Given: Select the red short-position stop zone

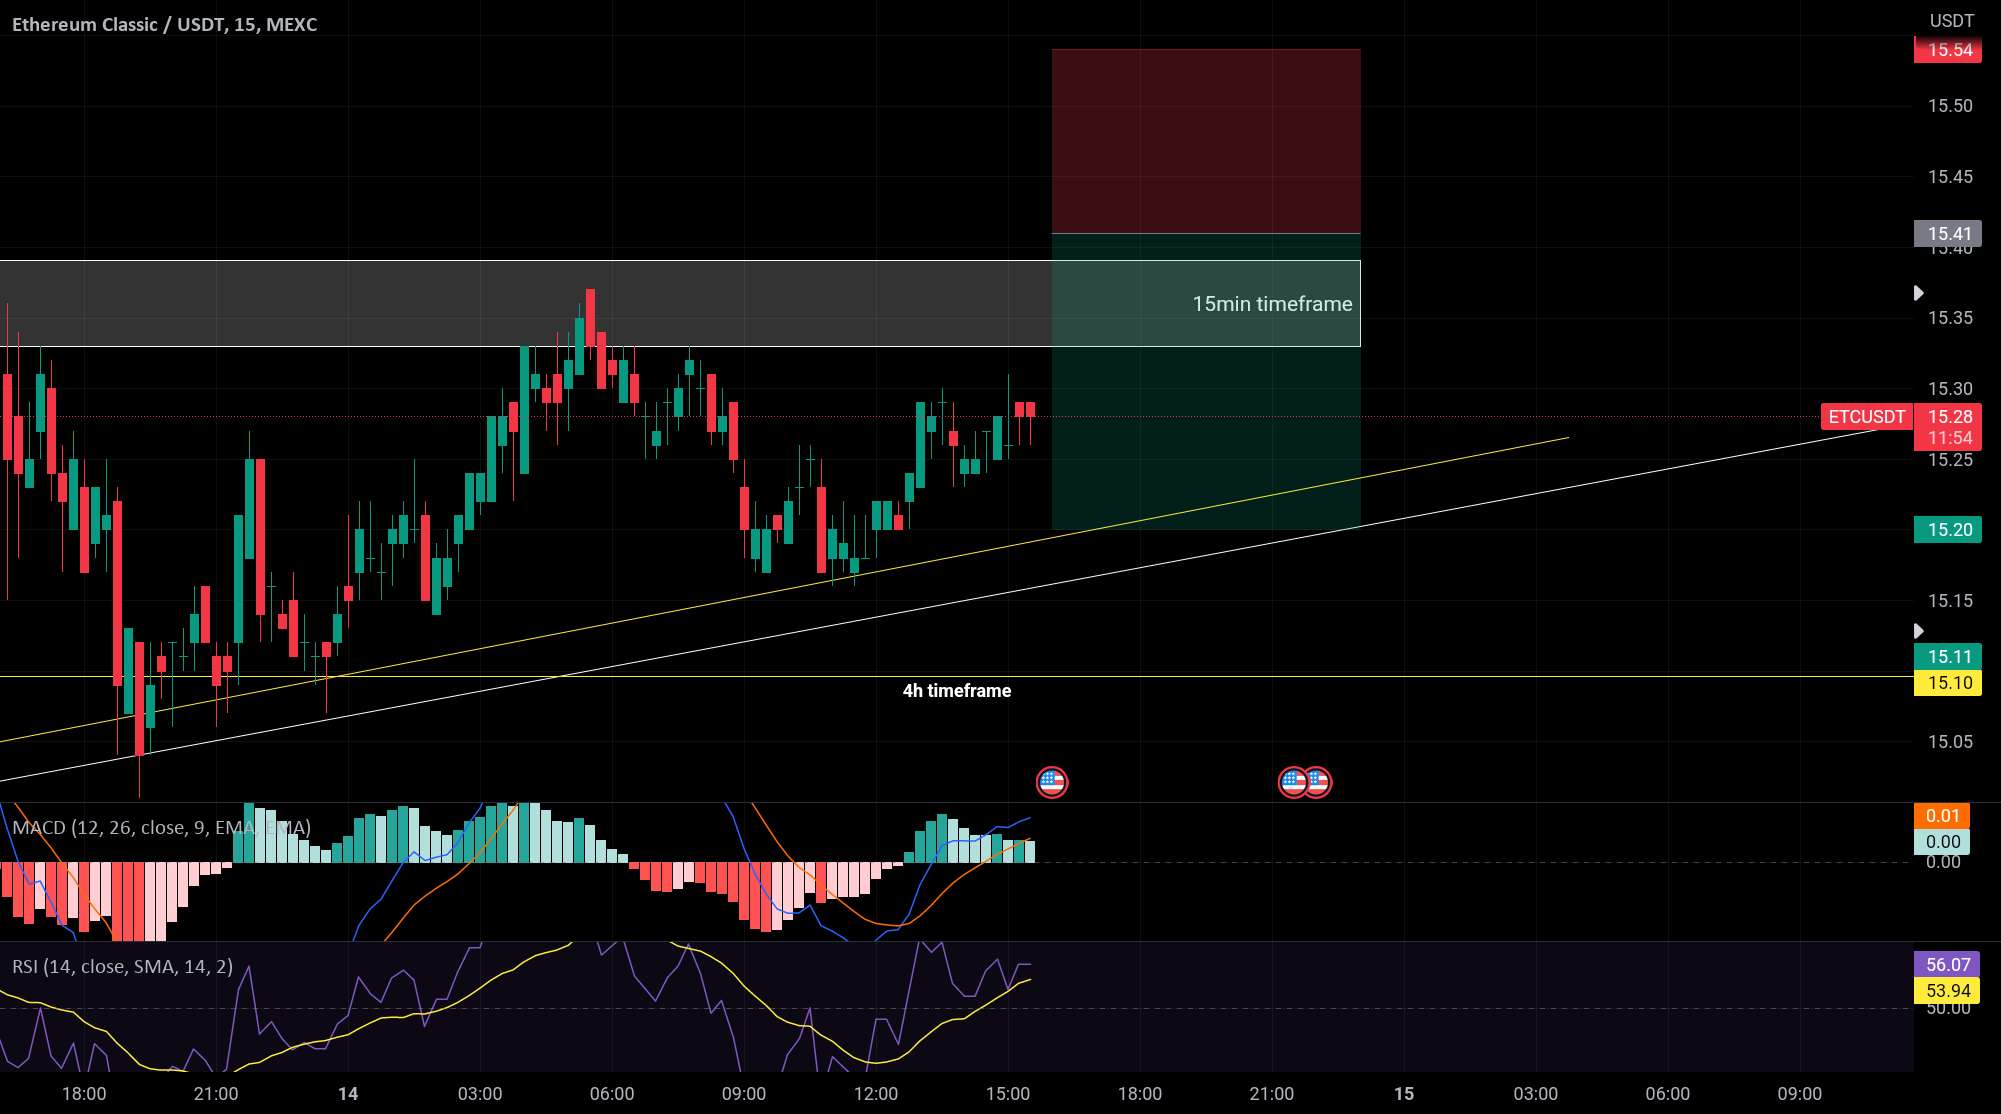Looking at the screenshot, I should 1206,141.
